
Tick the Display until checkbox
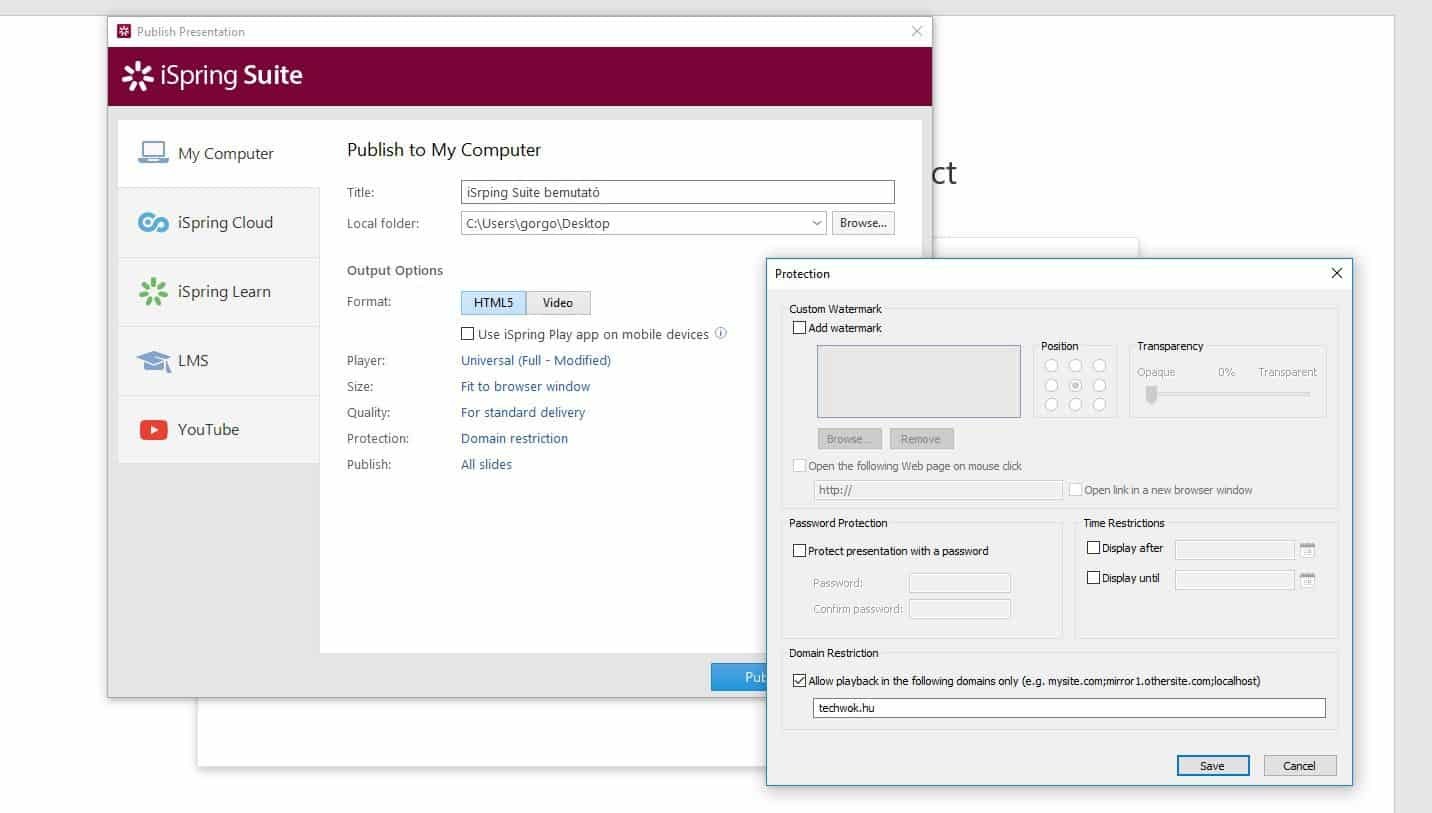coord(1093,578)
